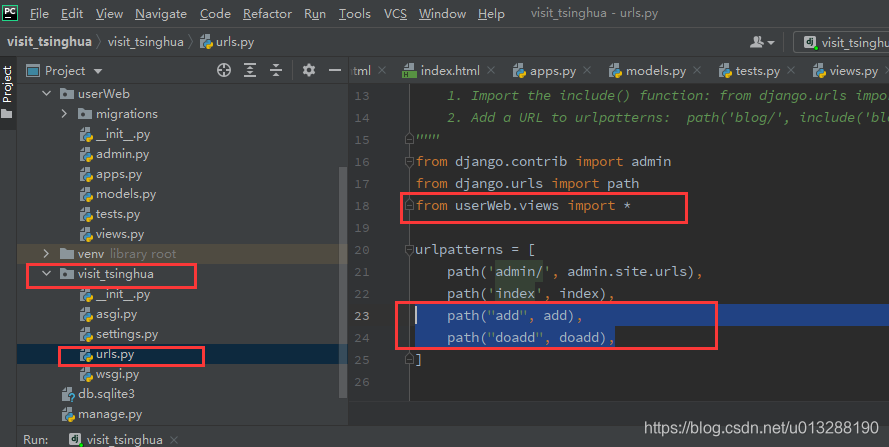Image resolution: width=889 pixels, height=447 pixels.
Task: Expand the venv library root folder
Action: click(46, 254)
